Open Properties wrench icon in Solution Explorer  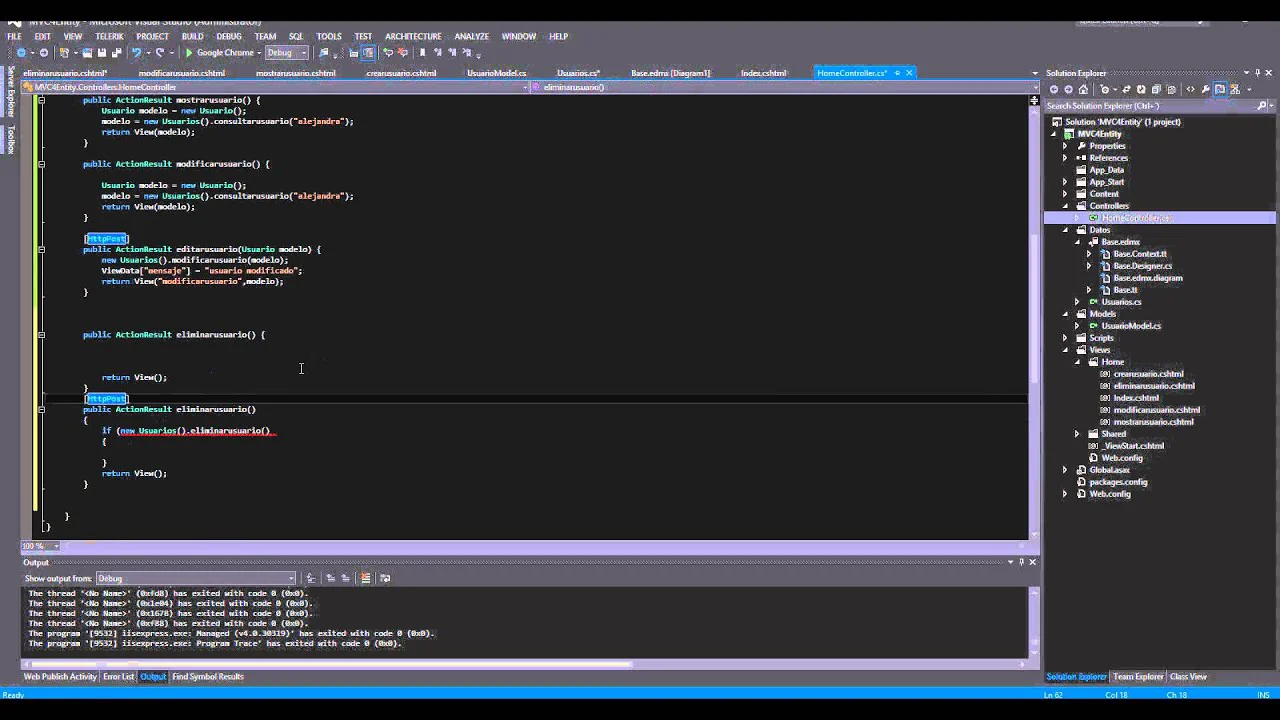(x=1206, y=90)
